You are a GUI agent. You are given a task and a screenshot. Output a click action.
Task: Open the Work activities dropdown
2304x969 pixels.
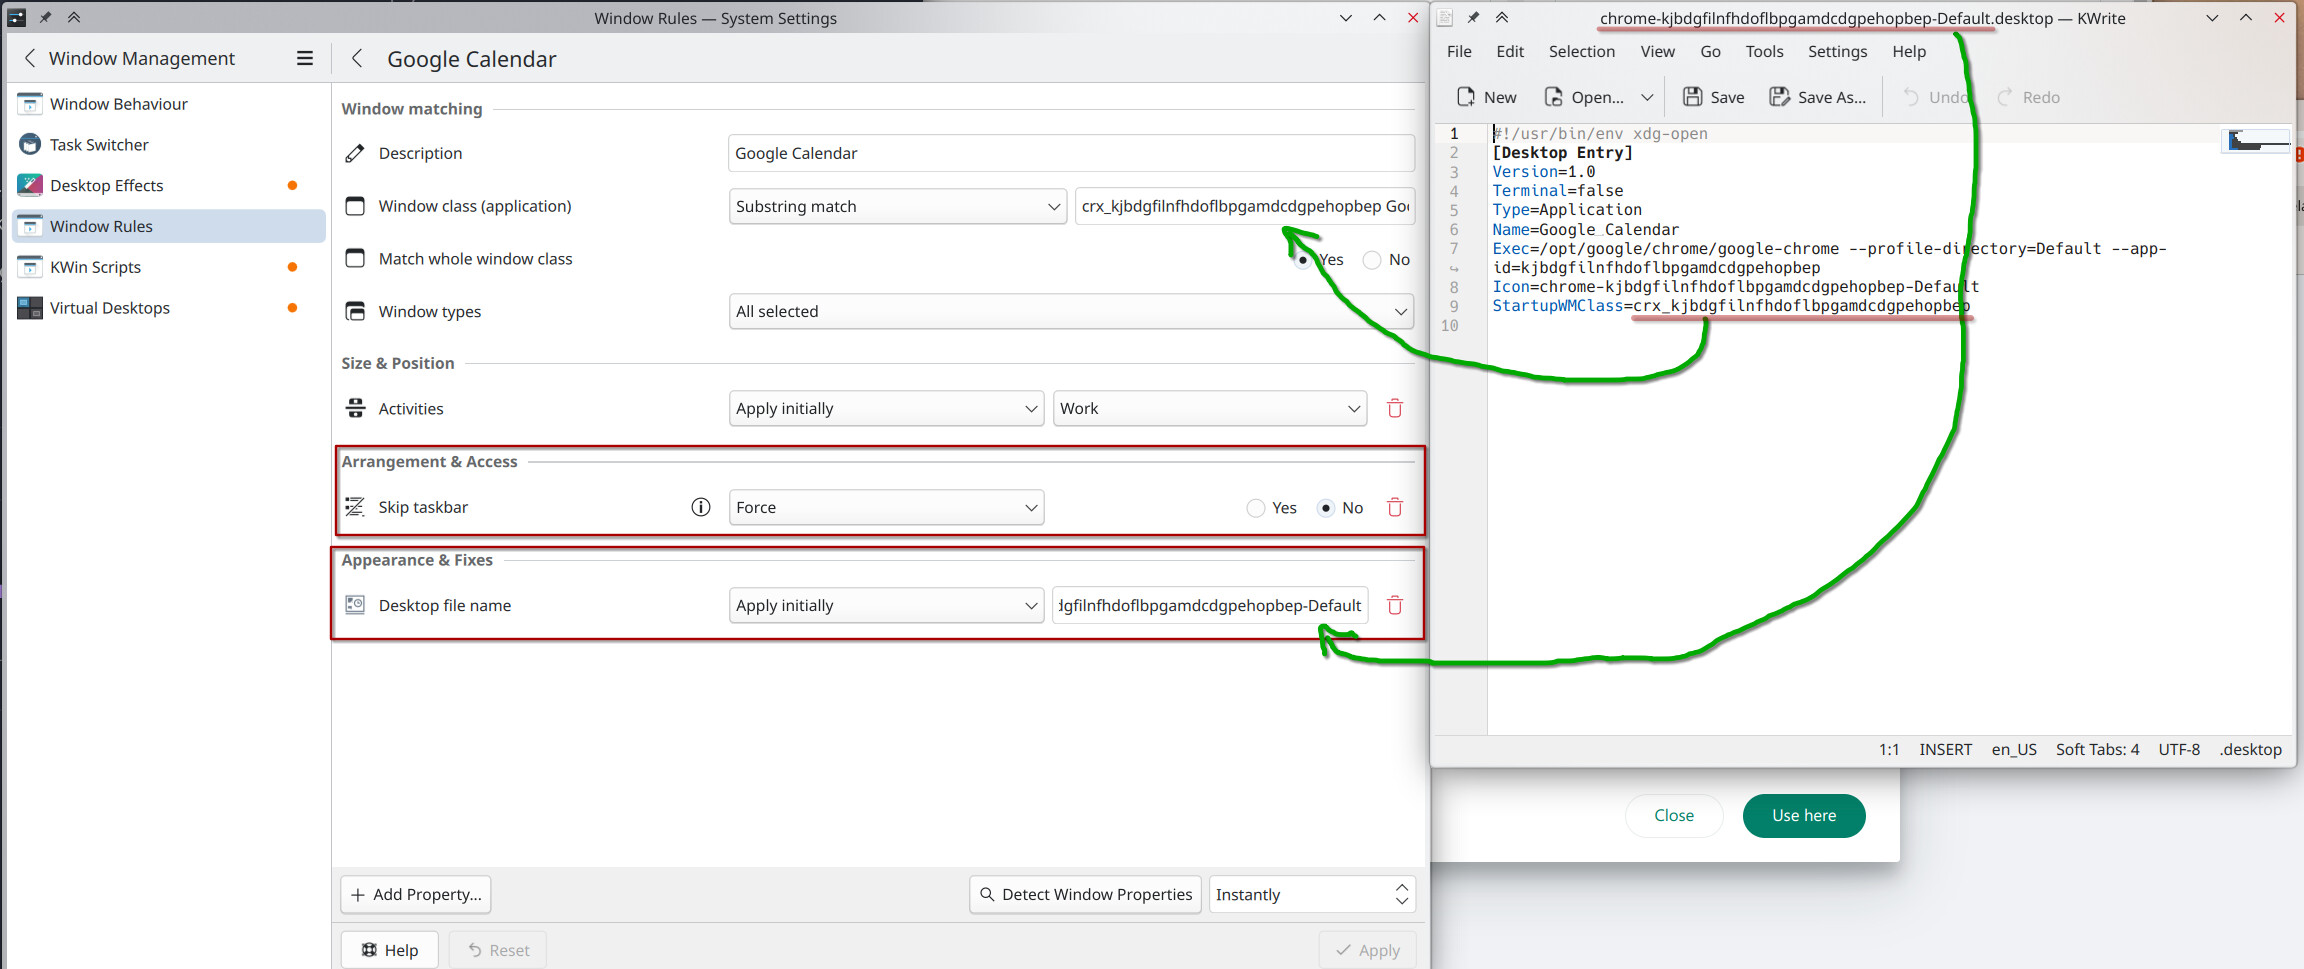point(1209,408)
